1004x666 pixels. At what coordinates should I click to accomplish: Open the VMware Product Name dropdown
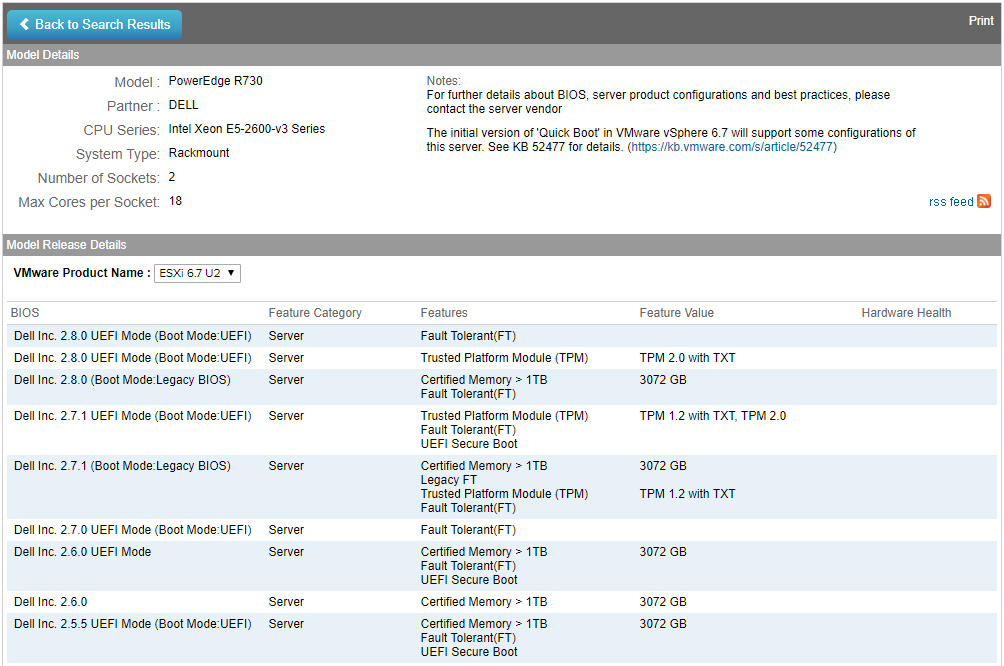pyautogui.click(x=197, y=273)
